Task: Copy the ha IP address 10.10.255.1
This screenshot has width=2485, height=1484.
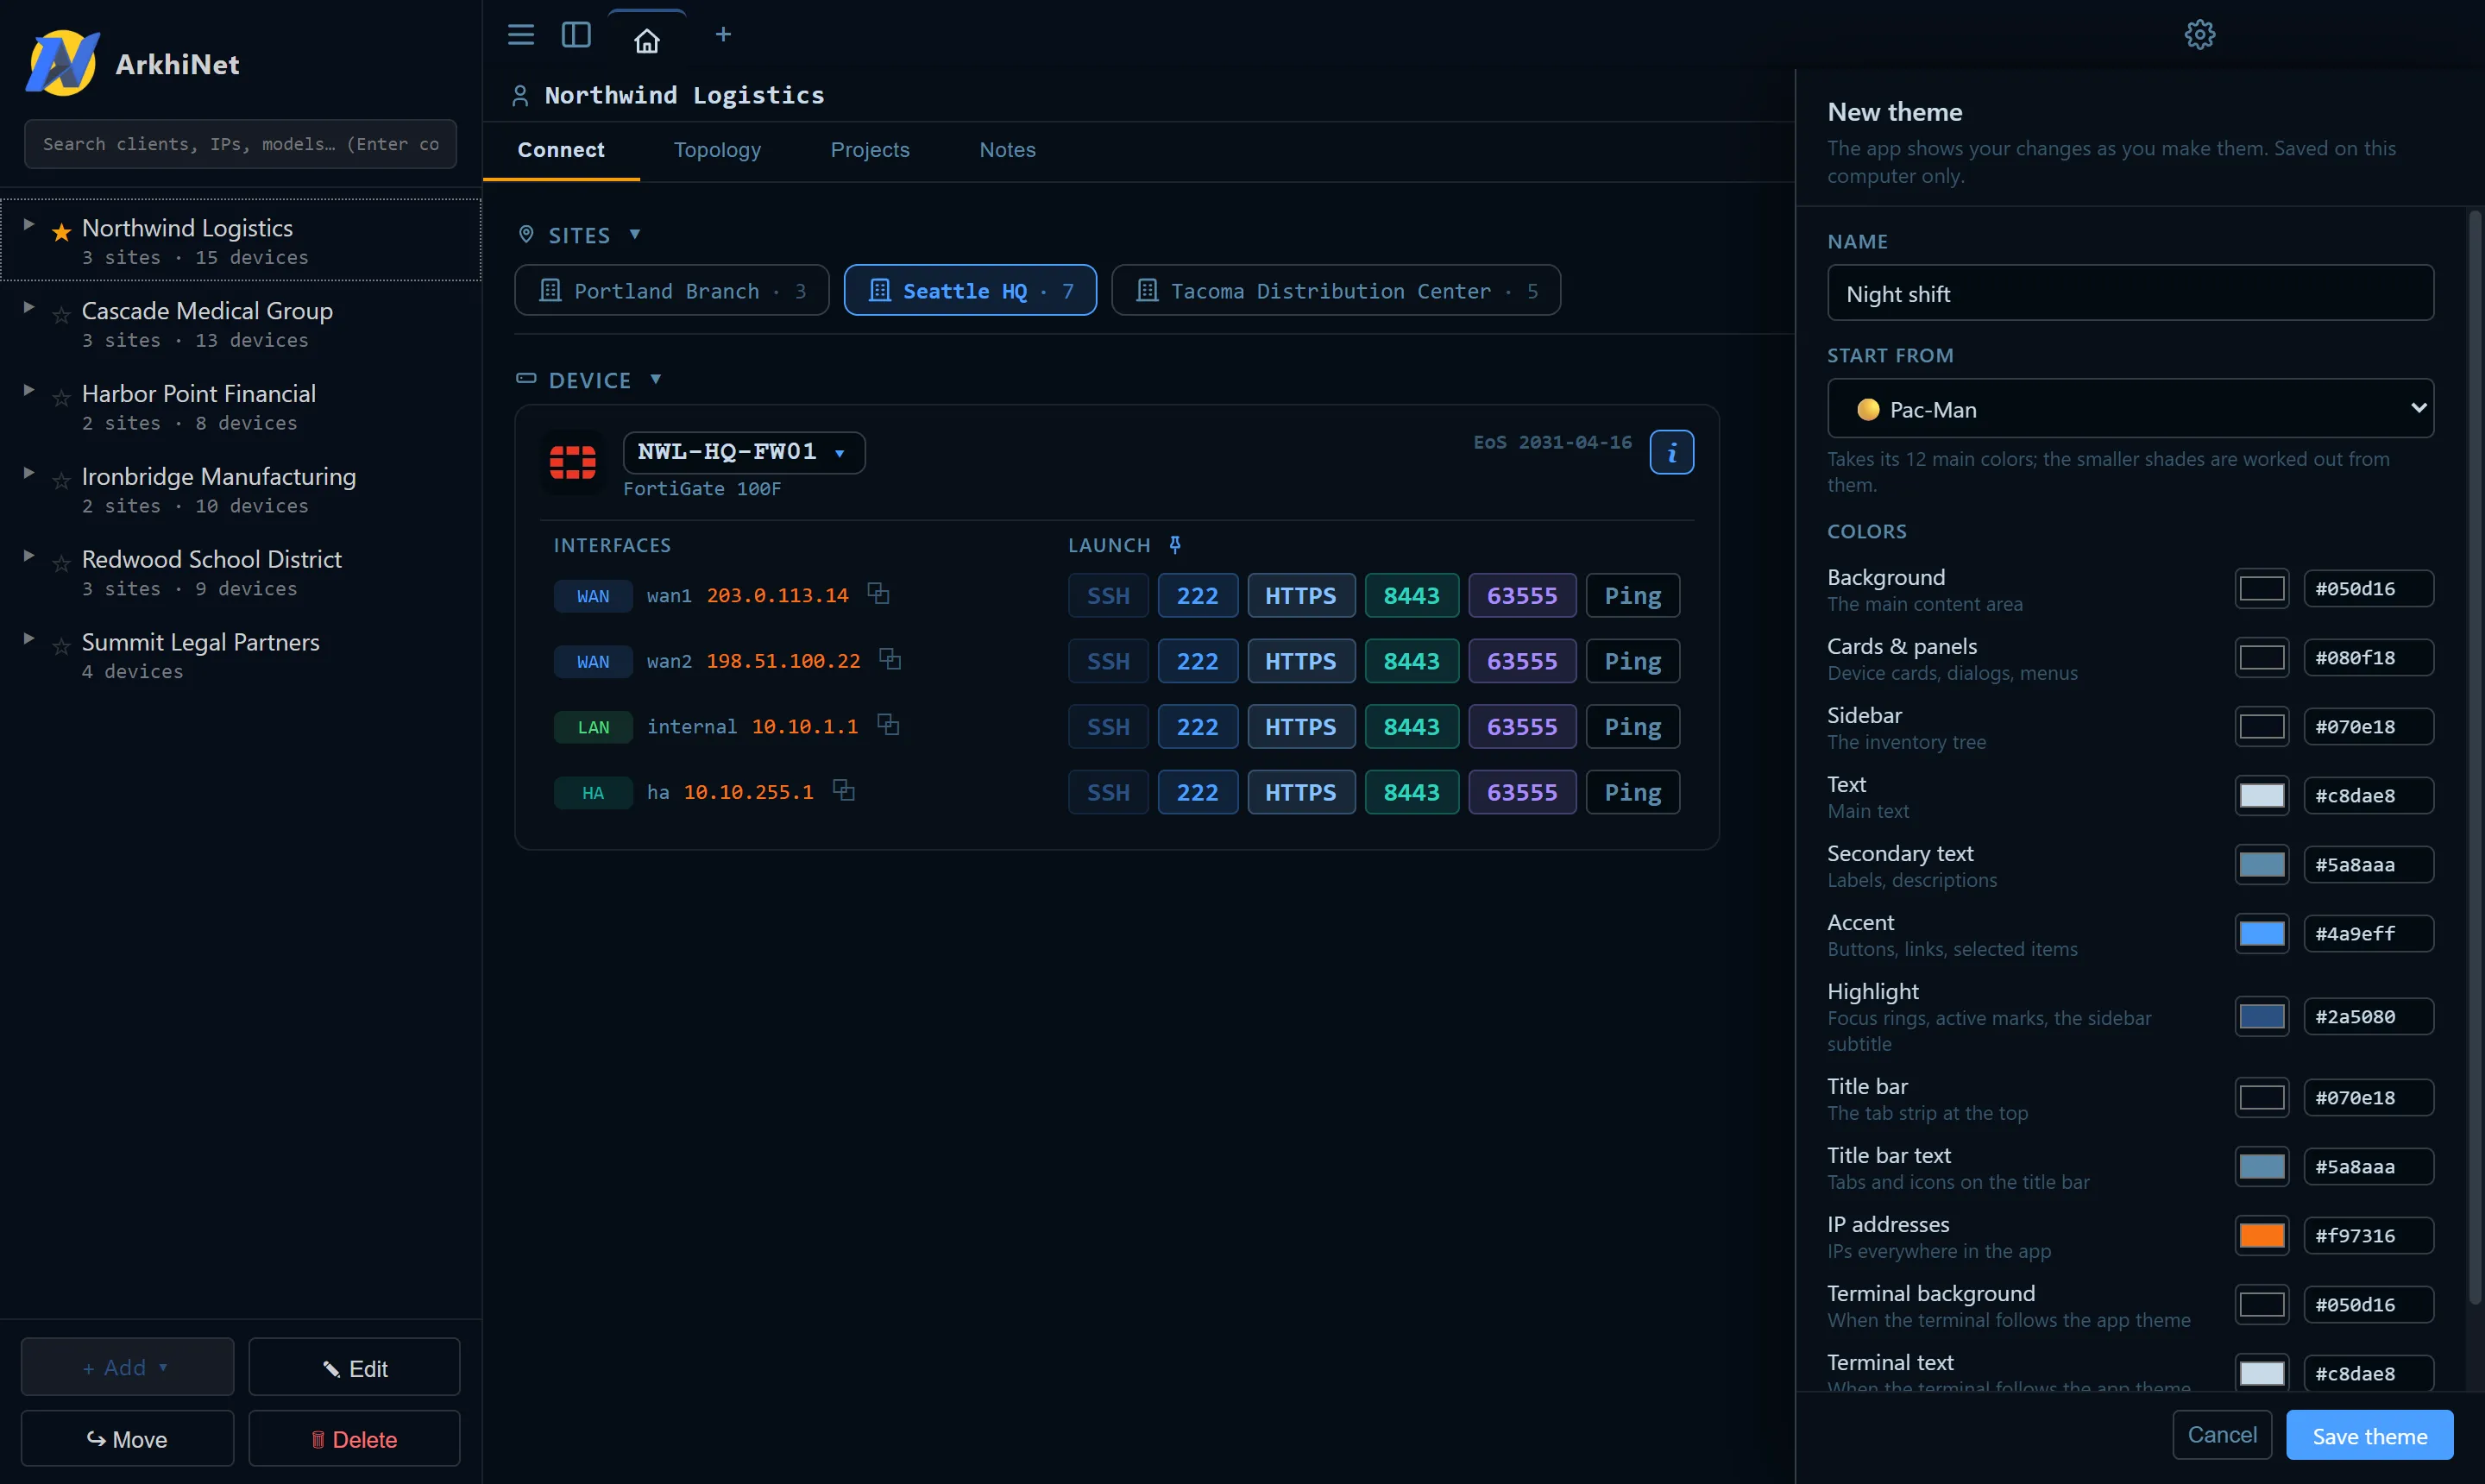Action: click(x=844, y=791)
